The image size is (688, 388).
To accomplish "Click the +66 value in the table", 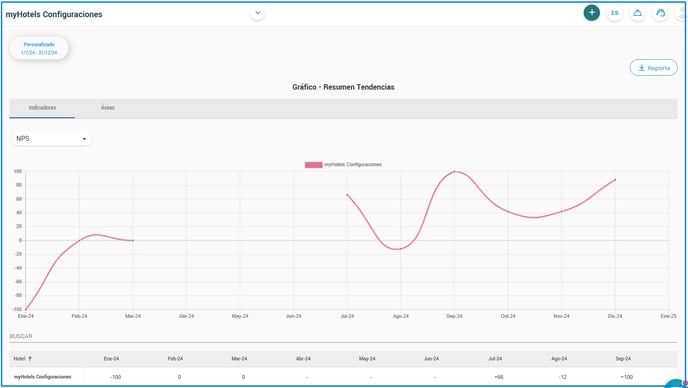I will tap(498, 377).
